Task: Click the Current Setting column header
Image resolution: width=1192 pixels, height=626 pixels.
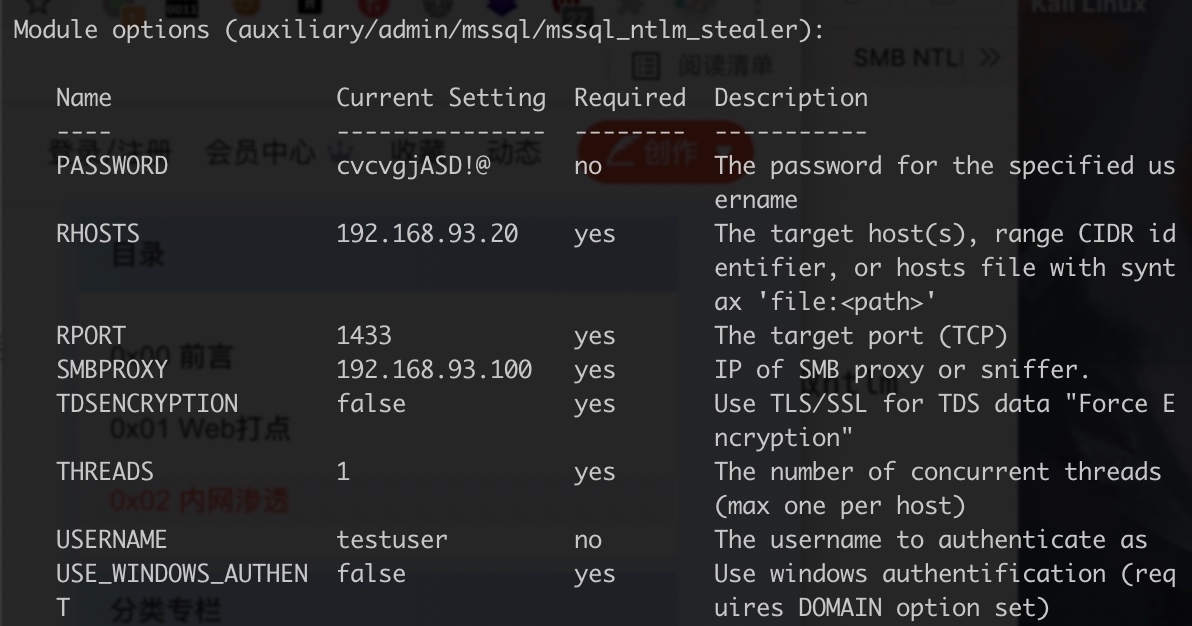Action: pos(441,98)
